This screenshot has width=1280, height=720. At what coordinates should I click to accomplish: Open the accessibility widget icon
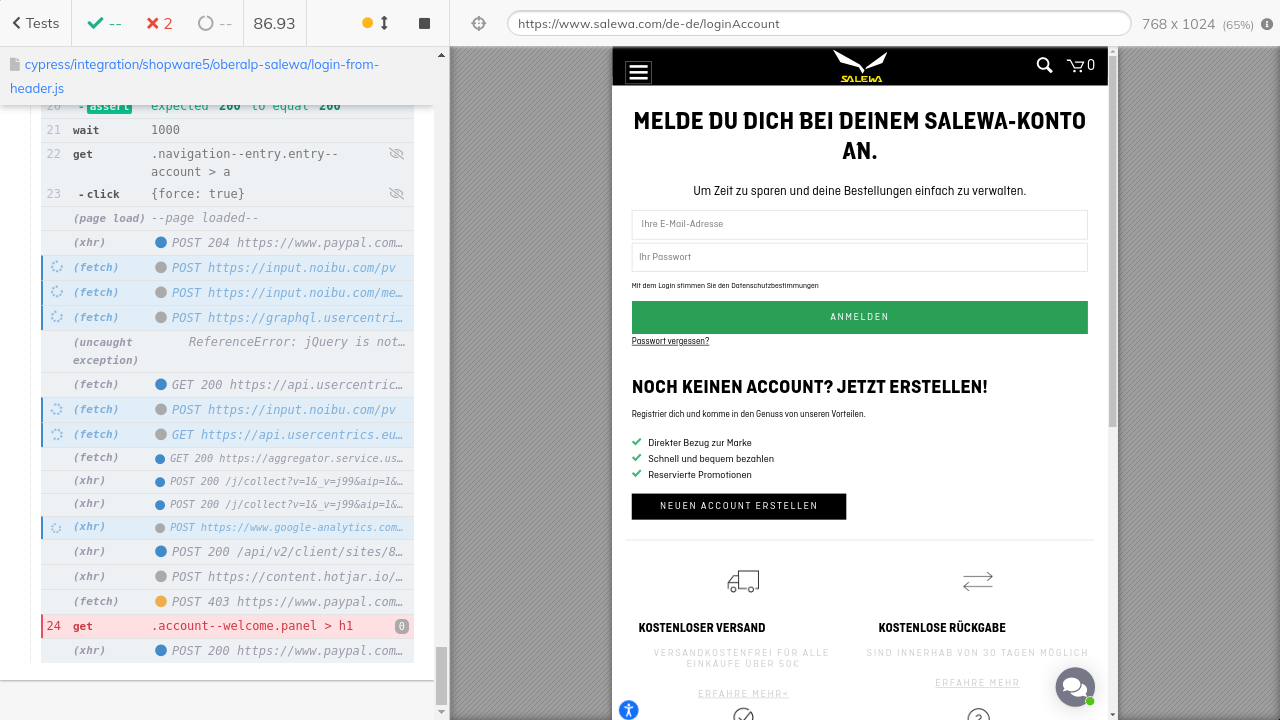[628, 710]
